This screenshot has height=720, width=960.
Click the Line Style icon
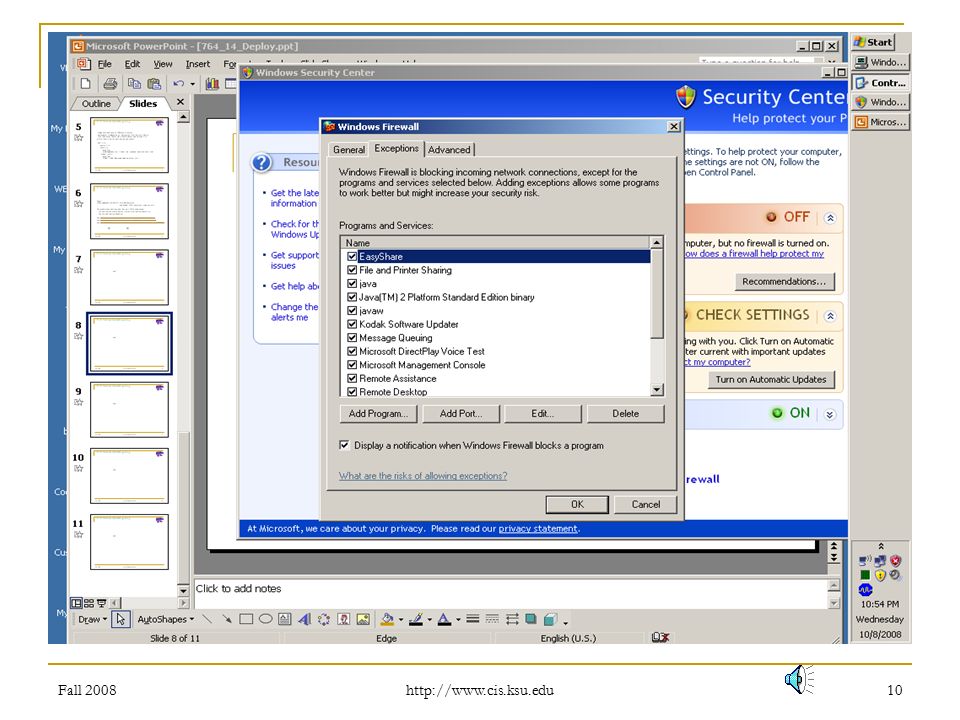[473, 619]
